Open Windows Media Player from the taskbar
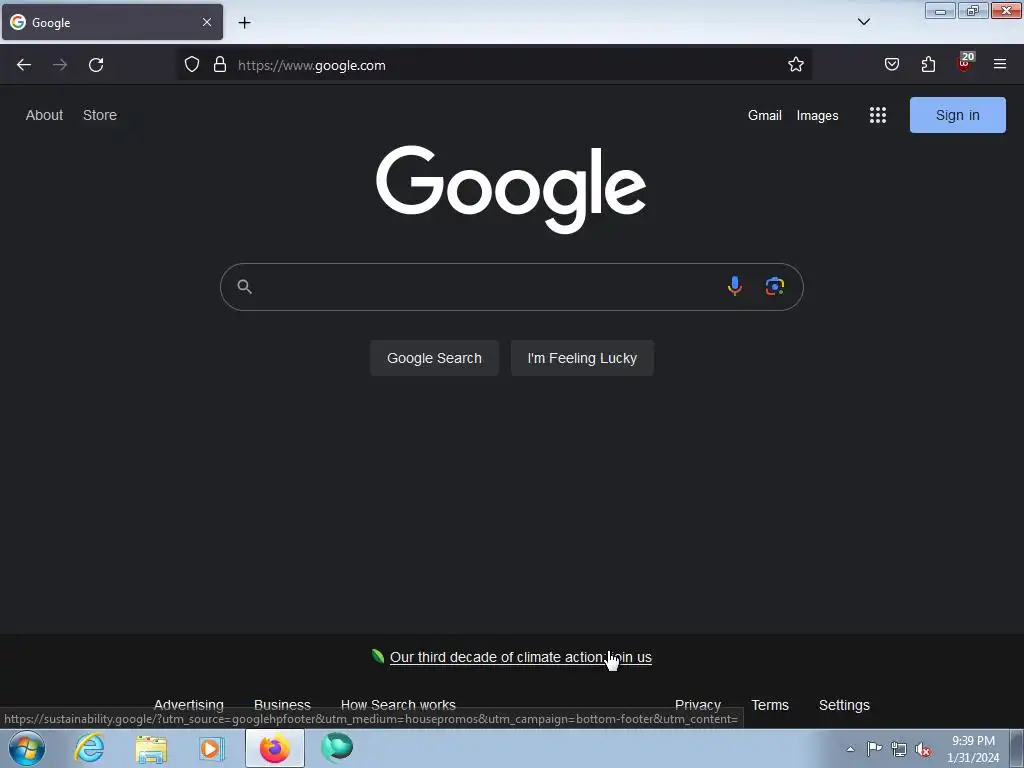The width and height of the screenshot is (1024, 768). pyautogui.click(x=212, y=748)
